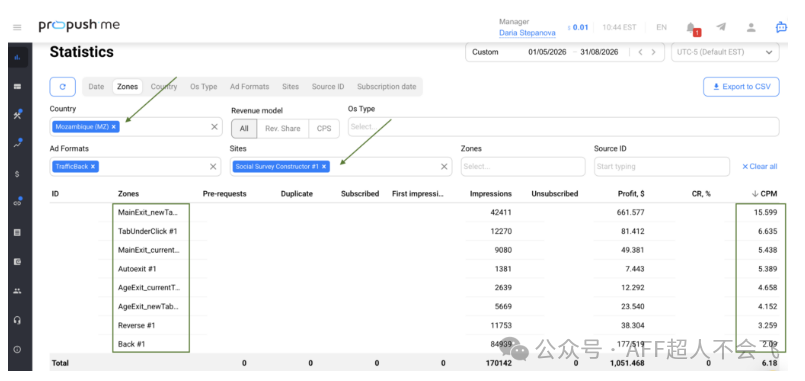
Task: Select the CPS revenue model
Action: click(x=324, y=128)
